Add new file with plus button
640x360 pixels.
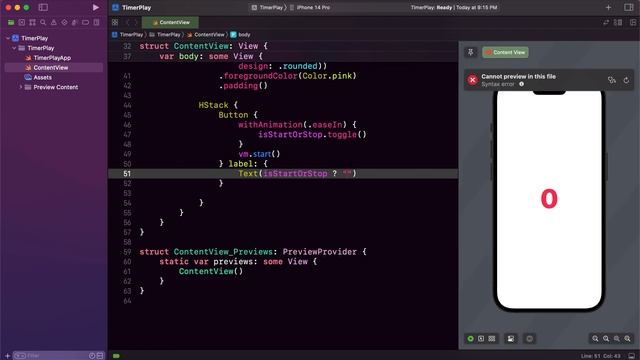7,356
